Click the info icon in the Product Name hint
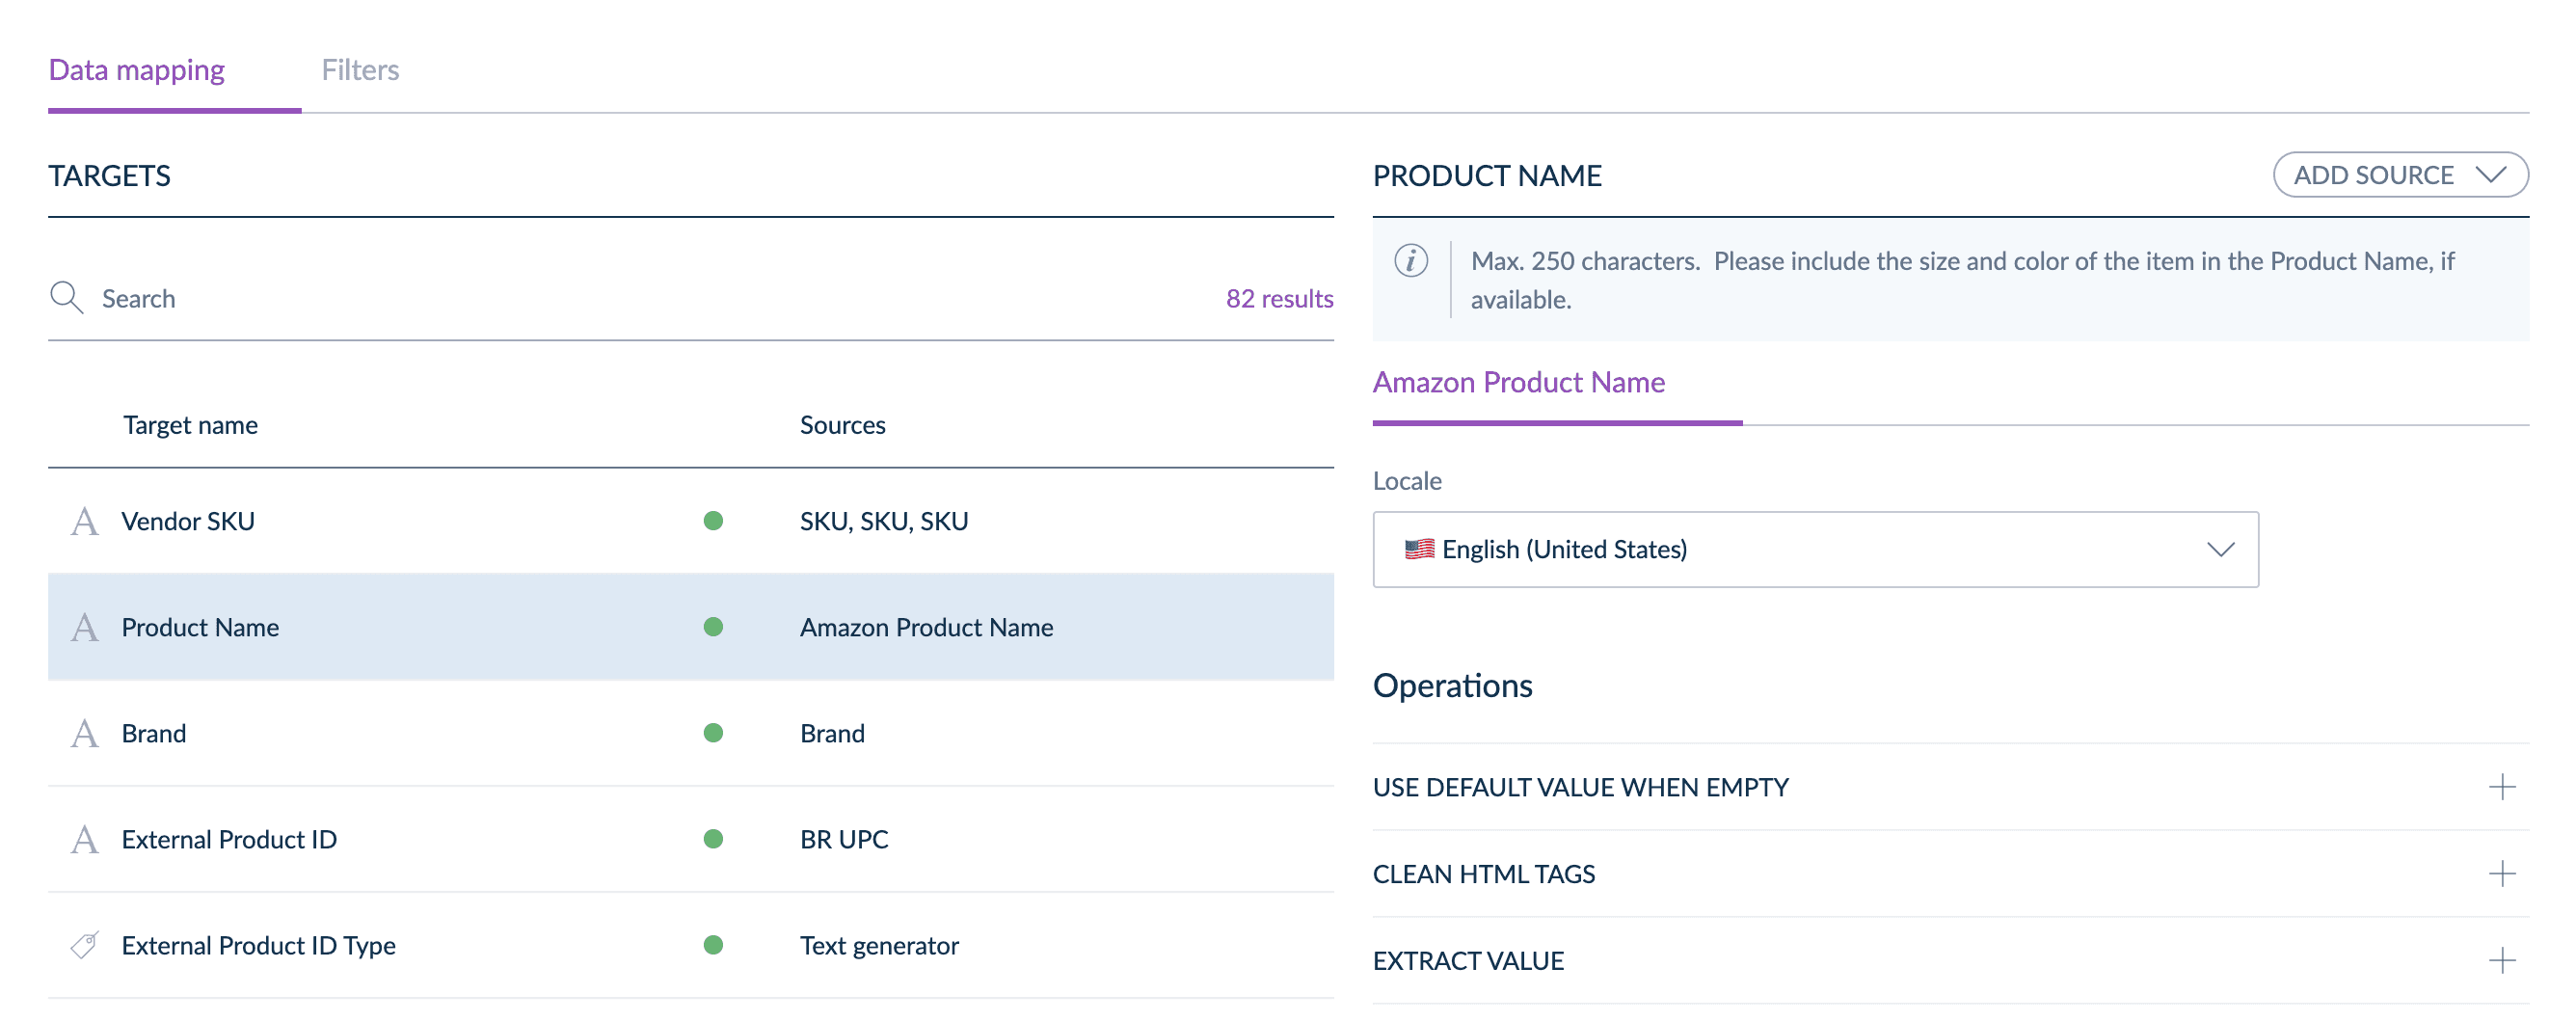The height and width of the screenshot is (1022, 2576). click(1411, 261)
